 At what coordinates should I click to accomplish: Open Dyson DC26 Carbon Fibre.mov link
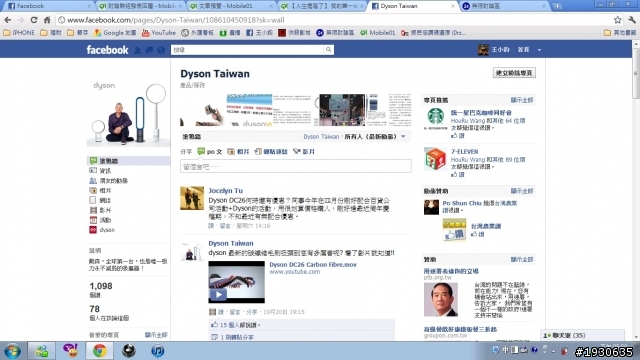pos(313,264)
